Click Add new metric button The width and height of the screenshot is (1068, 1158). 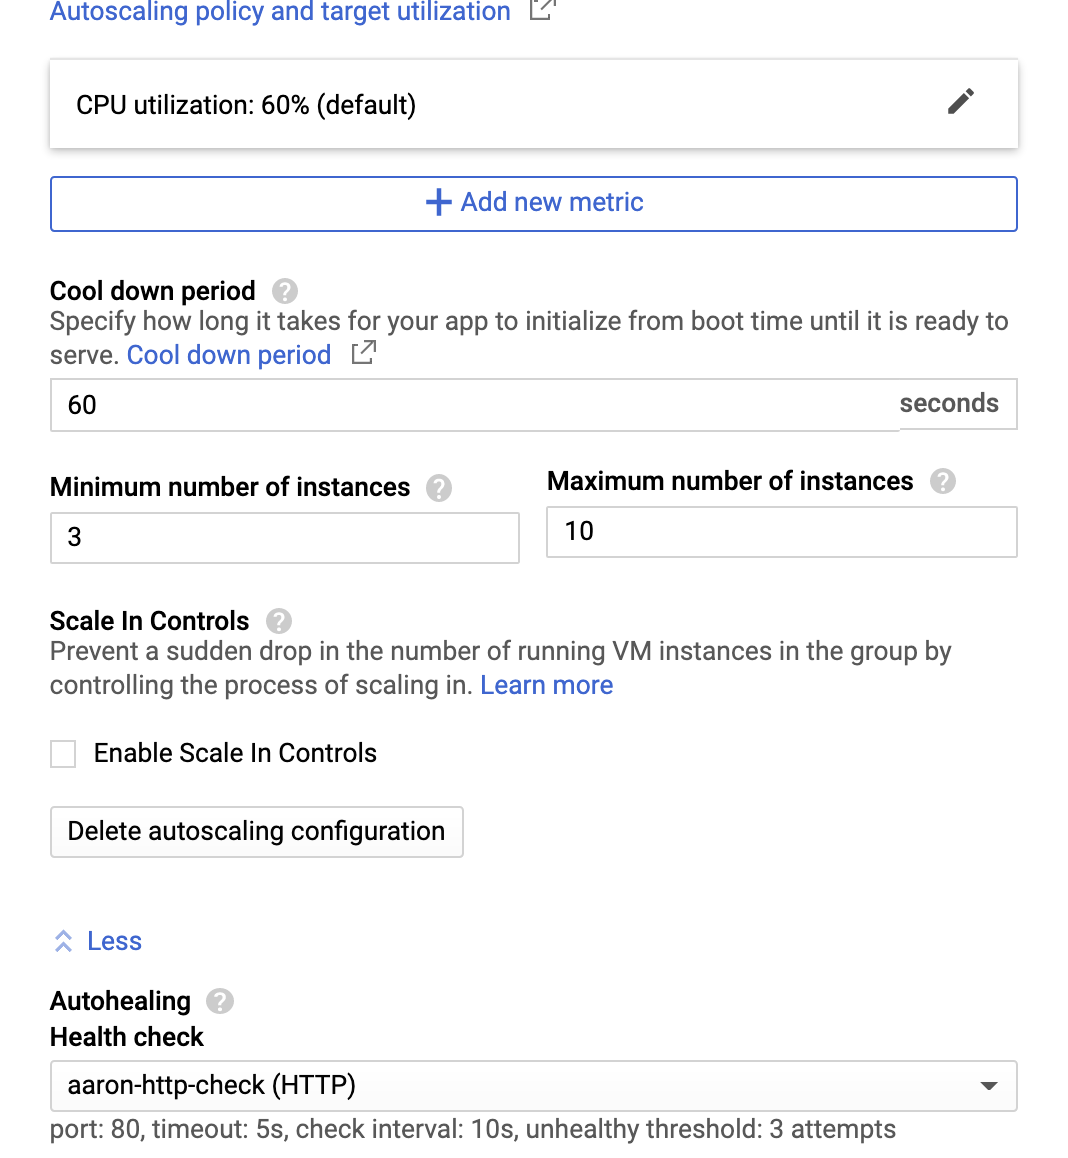pyautogui.click(x=533, y=203)
